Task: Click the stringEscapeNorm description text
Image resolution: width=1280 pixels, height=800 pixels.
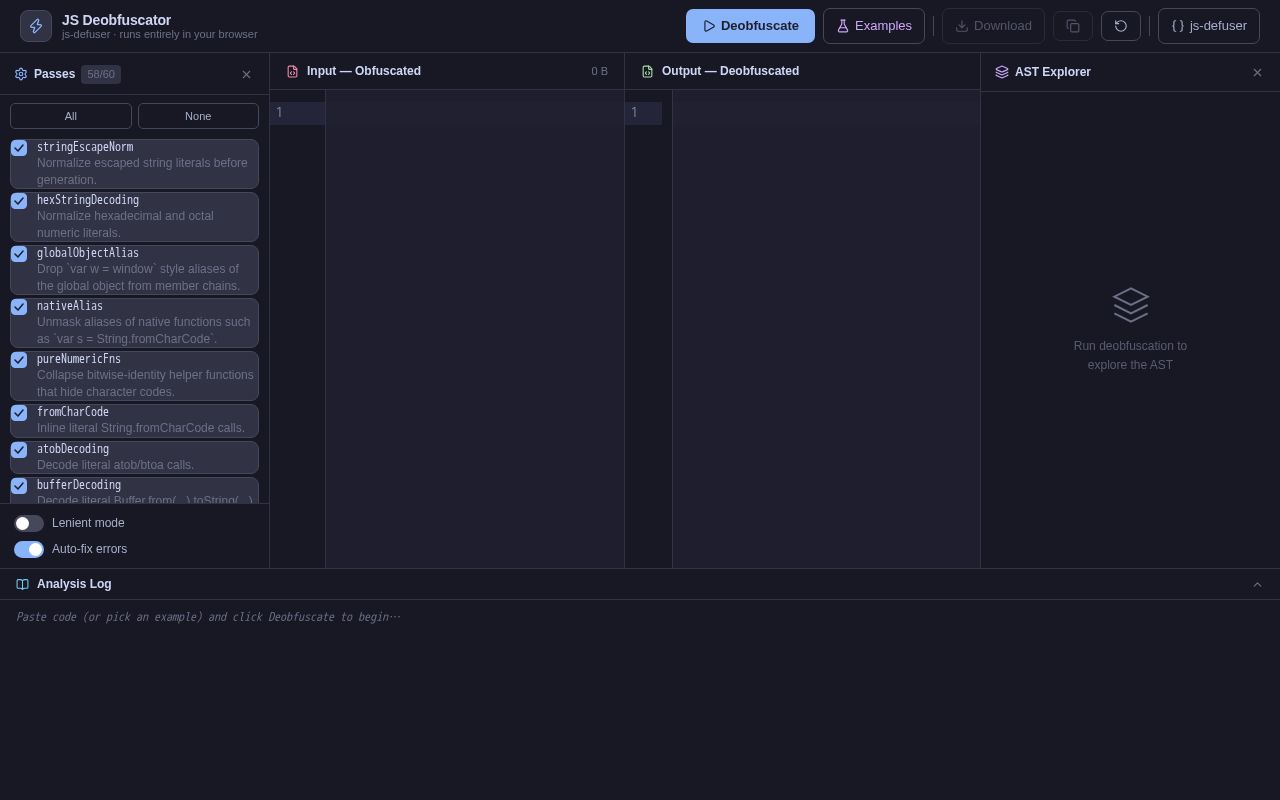Action: pyautogui.click(x=142, y=171)
